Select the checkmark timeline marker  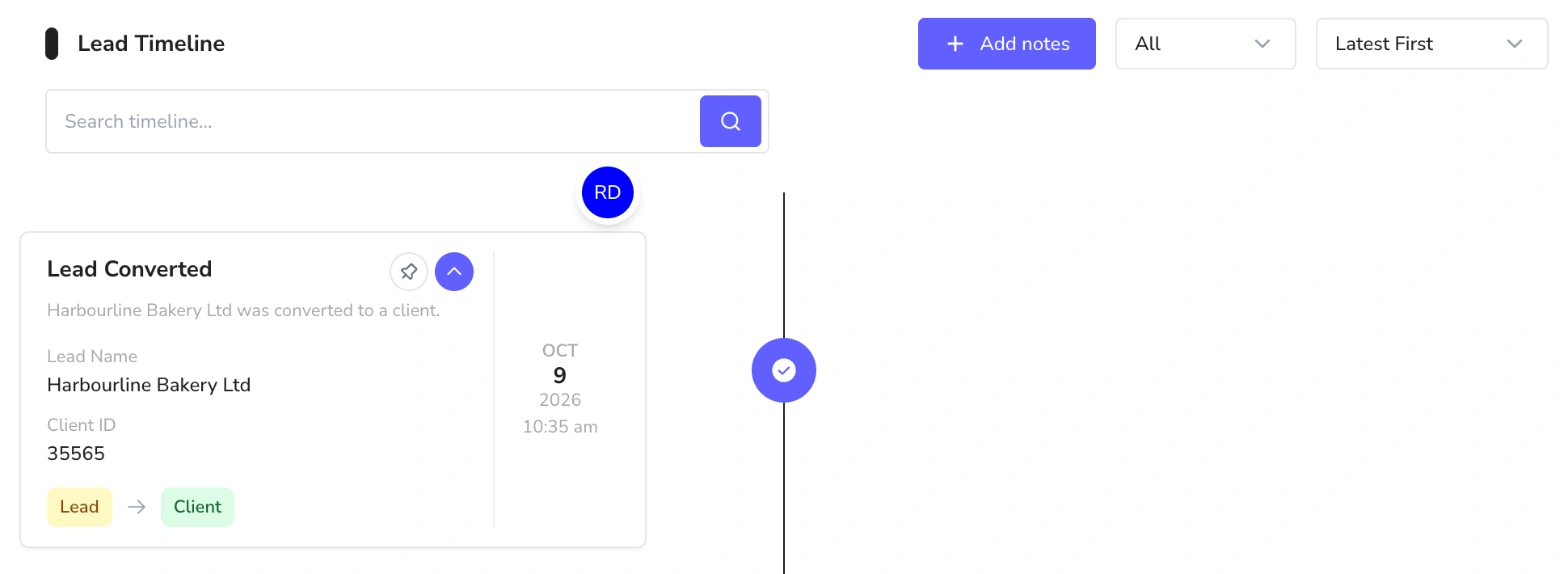click(x=784, y=371)
